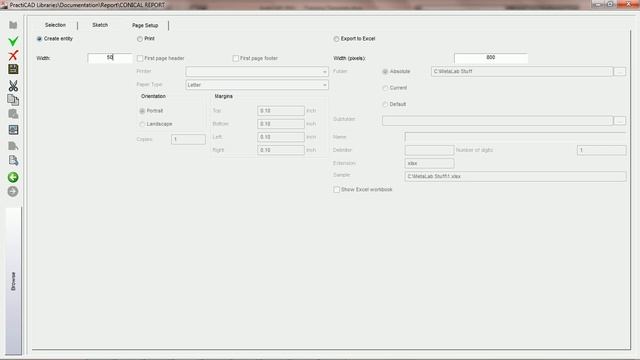Click the green back arrow icon
Image resolution: width=640 pixels, height=360 pixels.
13,177
